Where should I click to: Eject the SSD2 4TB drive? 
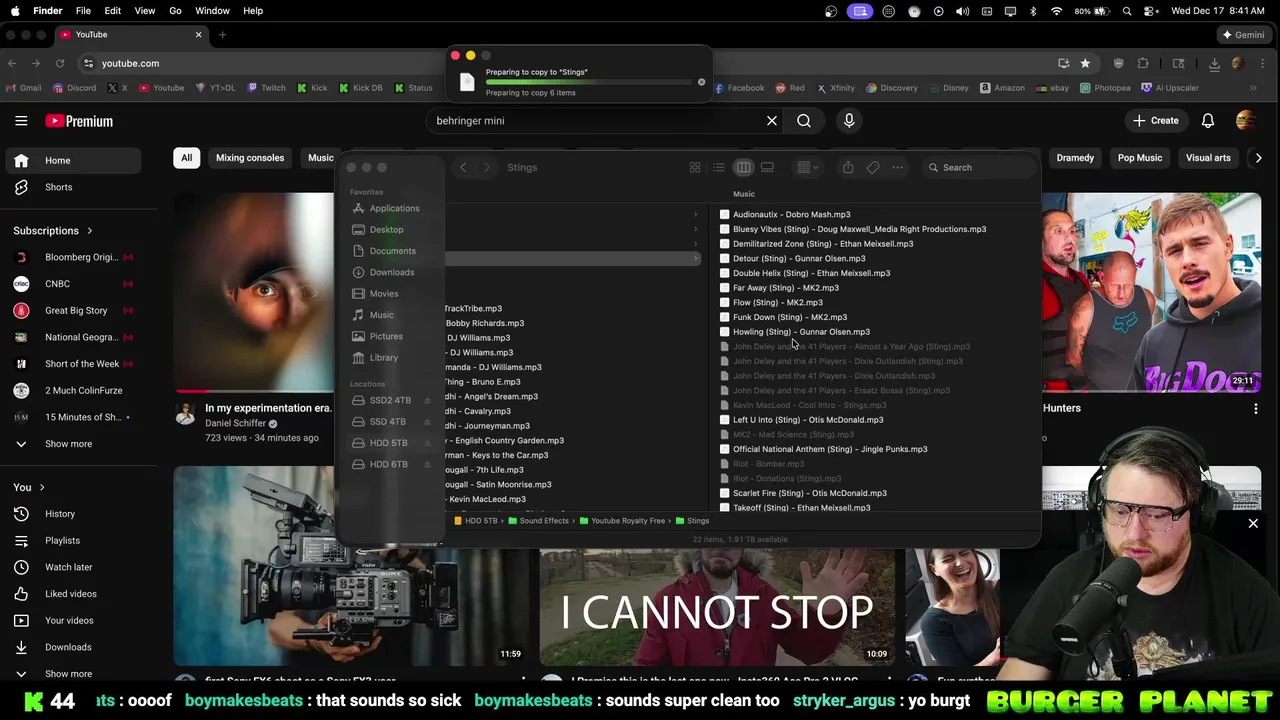pyautogui.click(x=428, y=400)
